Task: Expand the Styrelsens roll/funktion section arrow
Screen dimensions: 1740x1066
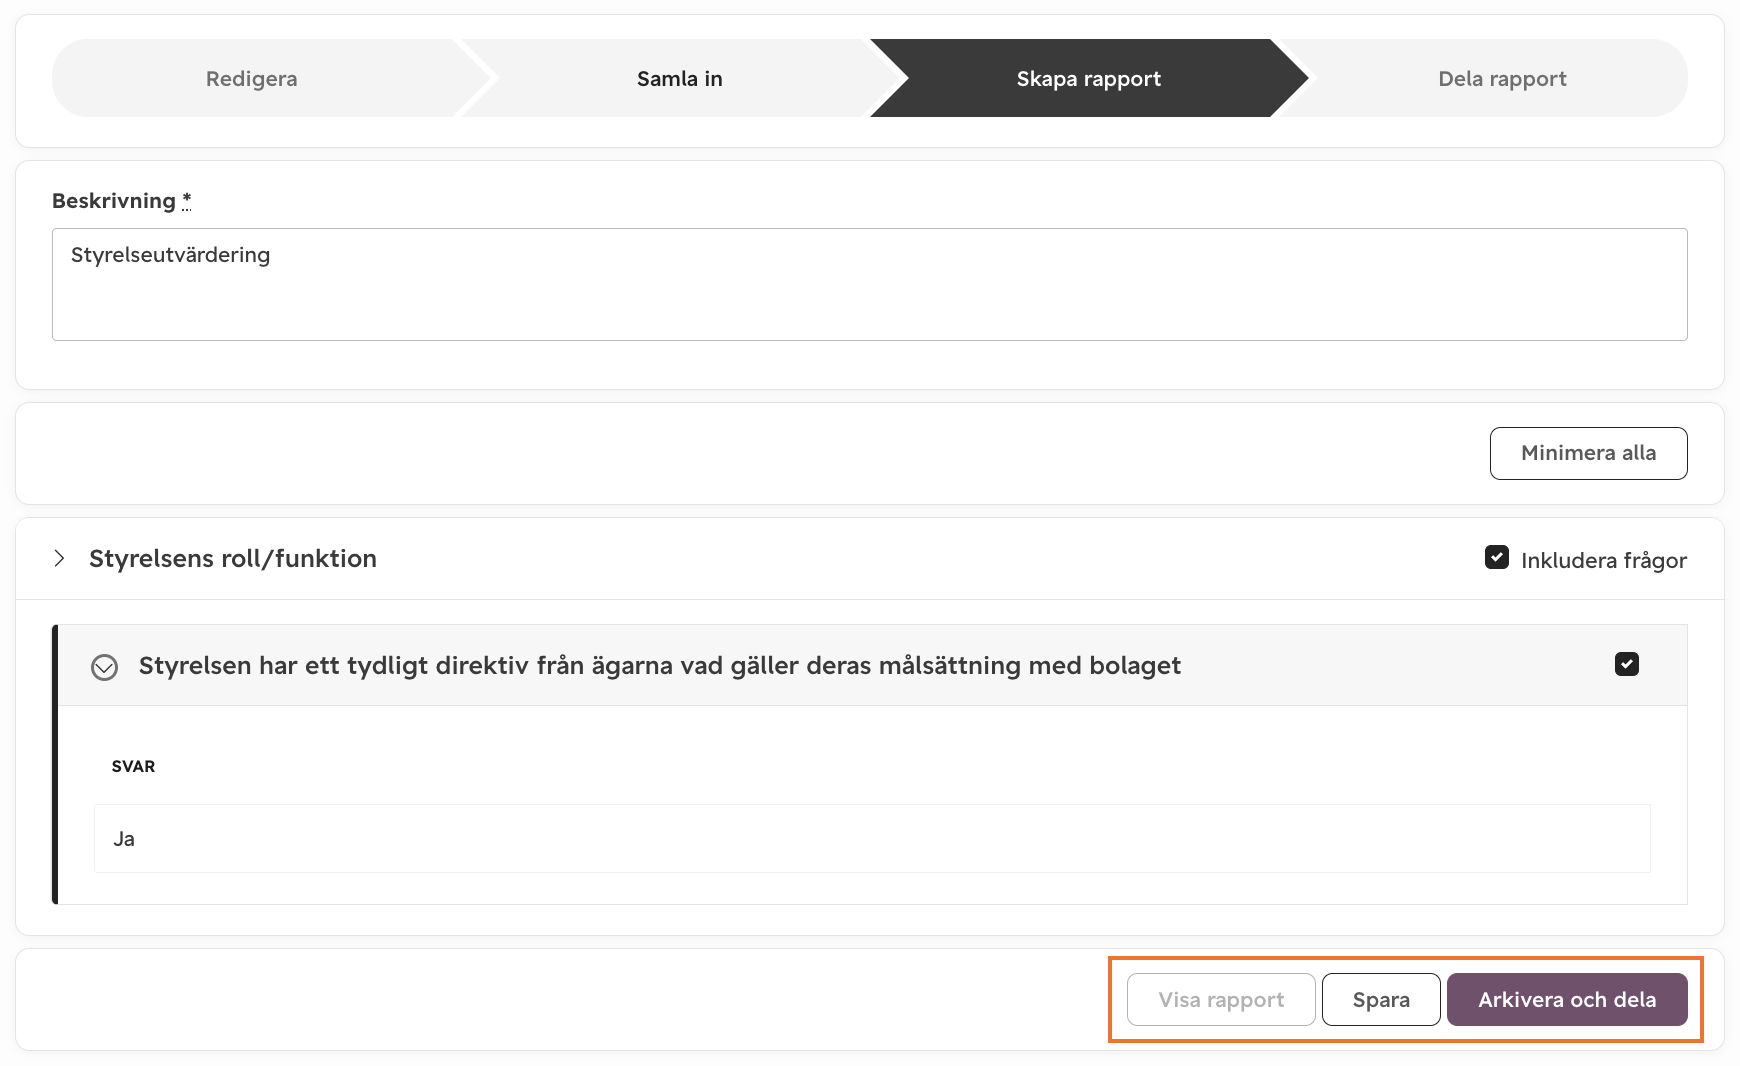Action: click(60, 558)
